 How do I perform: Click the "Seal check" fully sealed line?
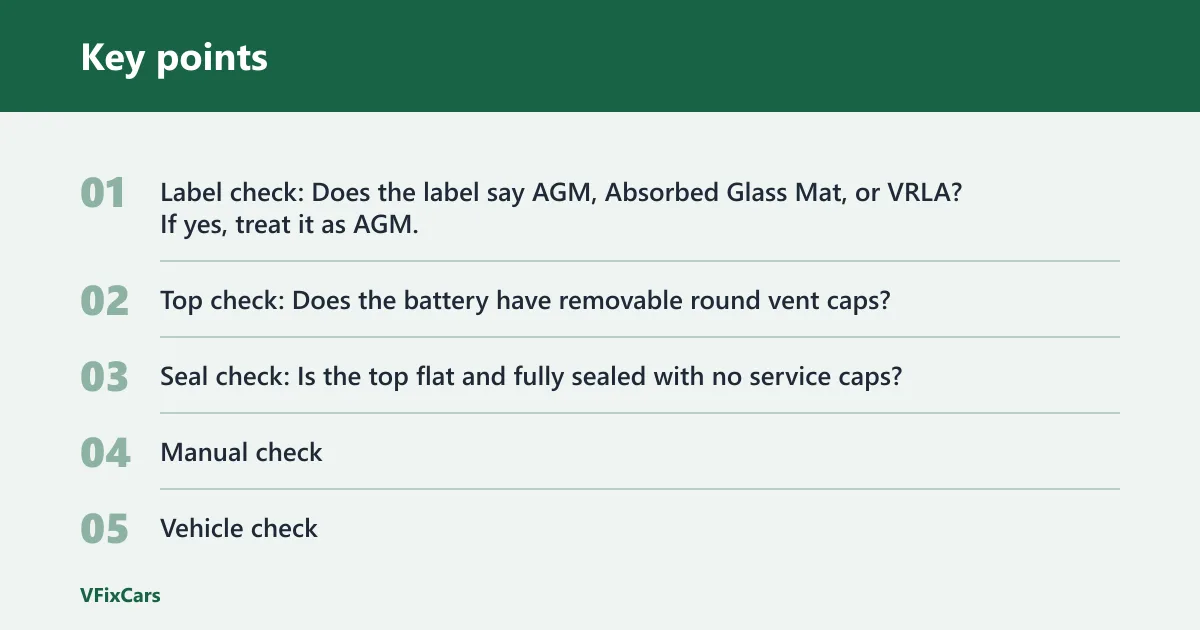click(538, 376)
